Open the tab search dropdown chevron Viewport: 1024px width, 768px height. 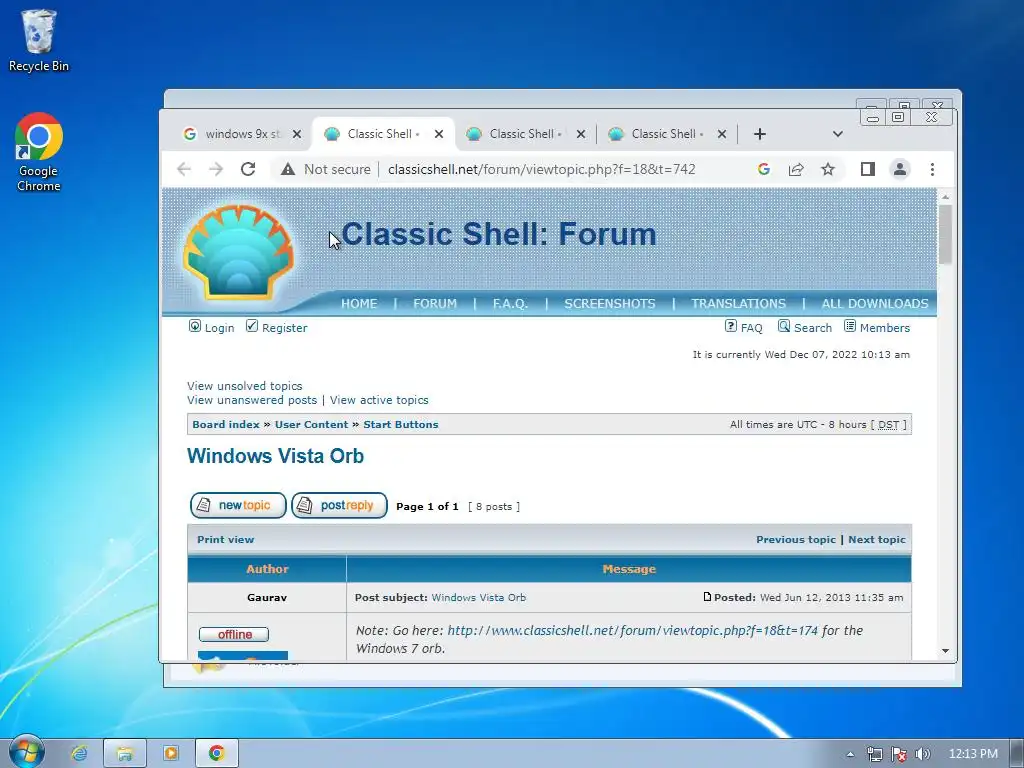(837, 134)
